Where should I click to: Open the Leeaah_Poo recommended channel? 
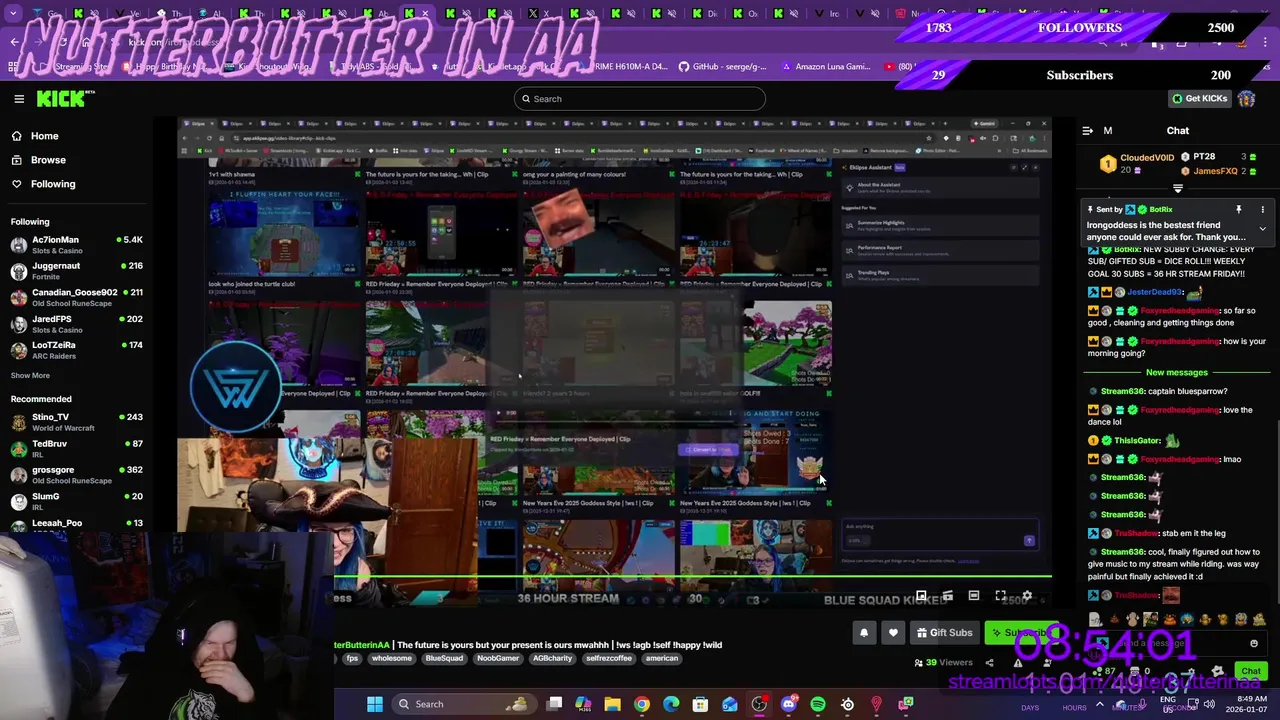click(x=78, y=524)
